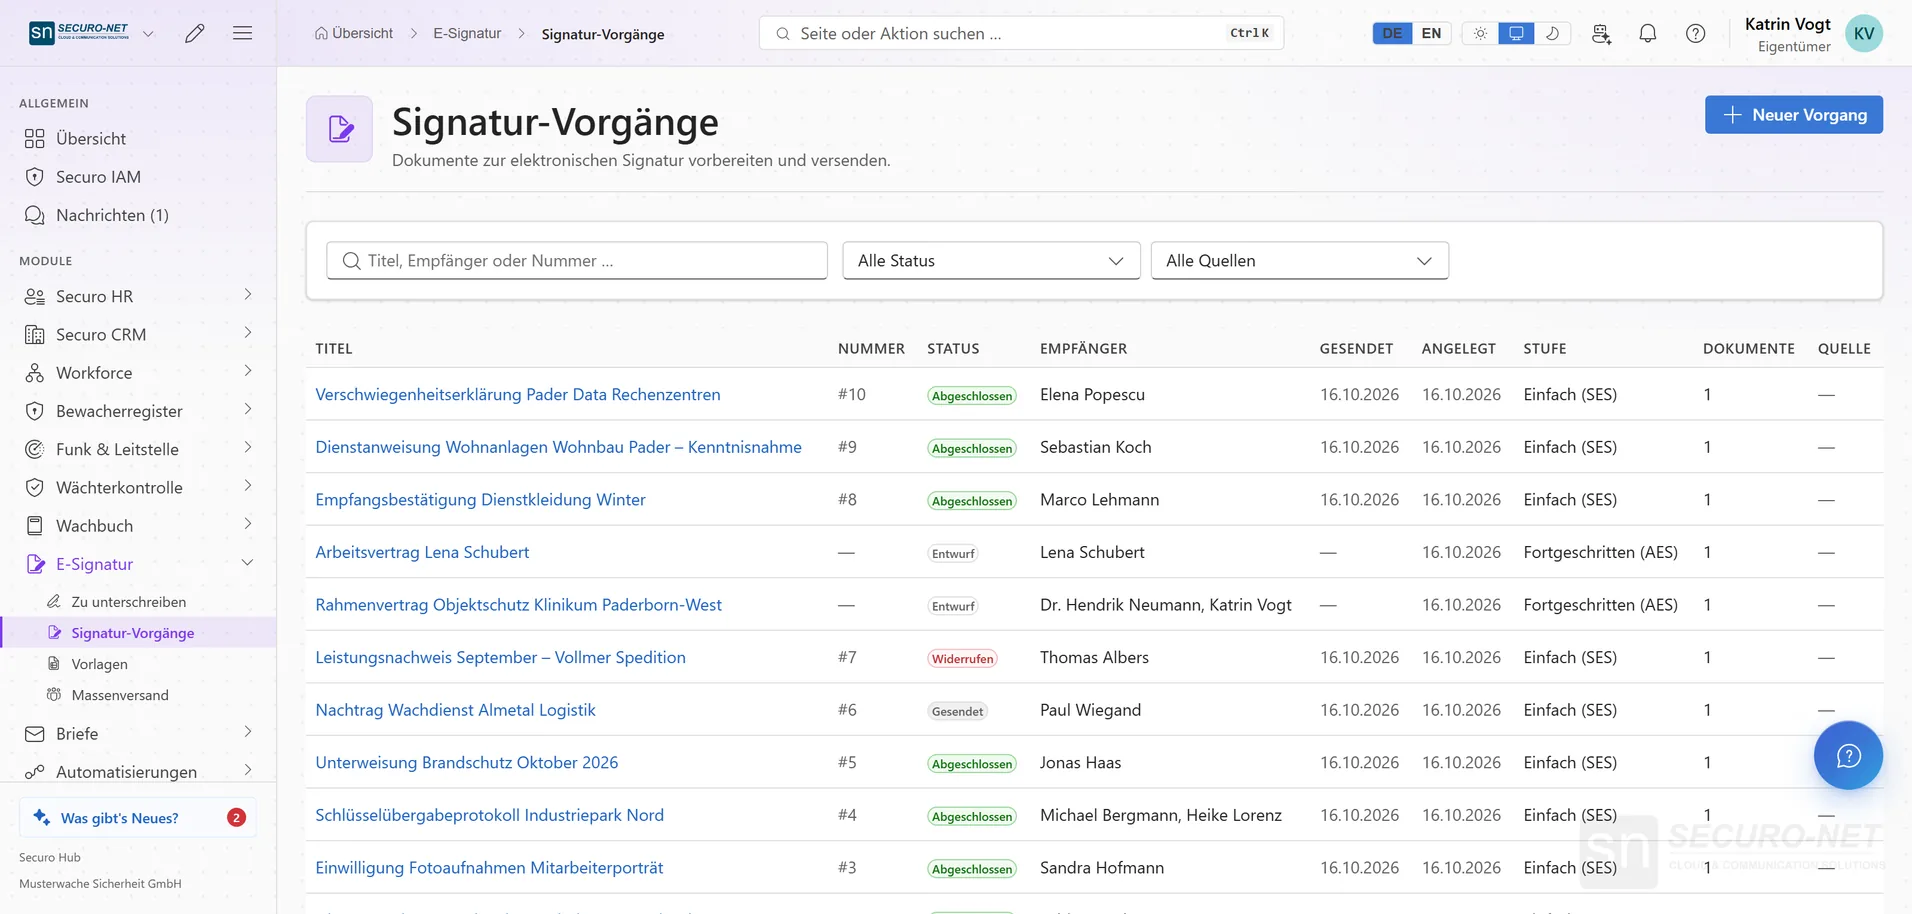Click the Widerrufen status badge
Viewport: 1912px width, 914px height.
click(x=962, y=659)
